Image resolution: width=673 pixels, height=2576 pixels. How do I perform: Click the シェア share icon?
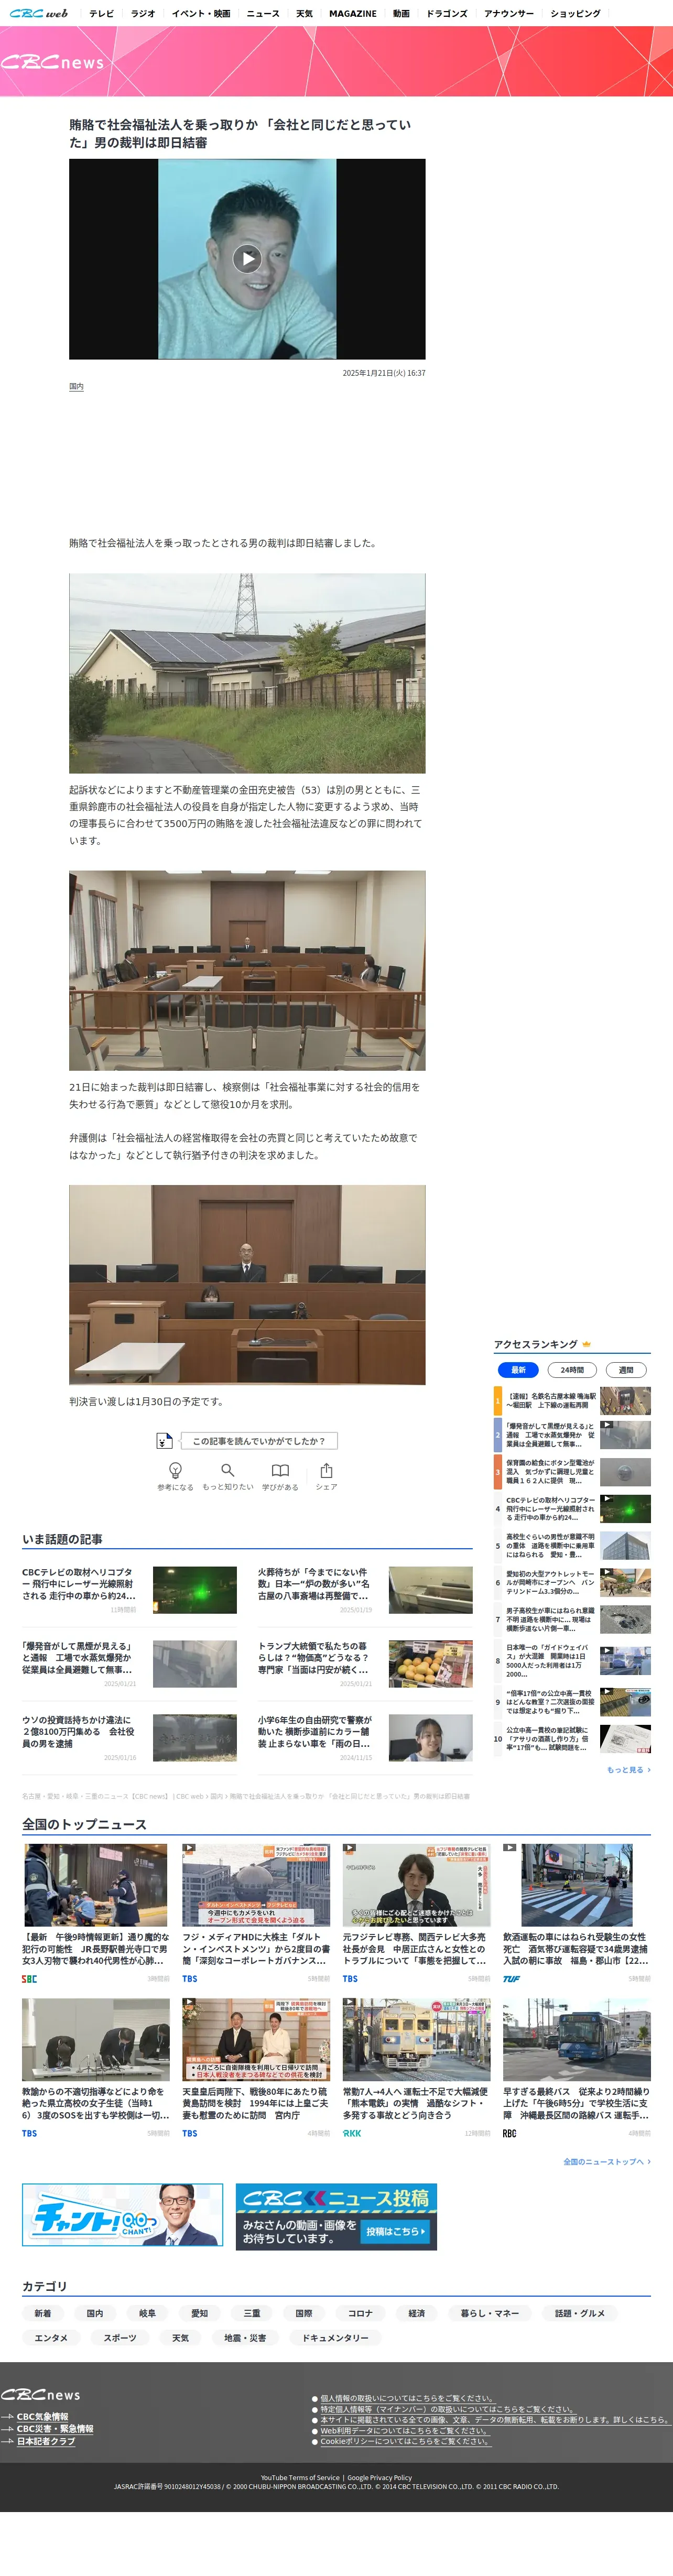326,1470
